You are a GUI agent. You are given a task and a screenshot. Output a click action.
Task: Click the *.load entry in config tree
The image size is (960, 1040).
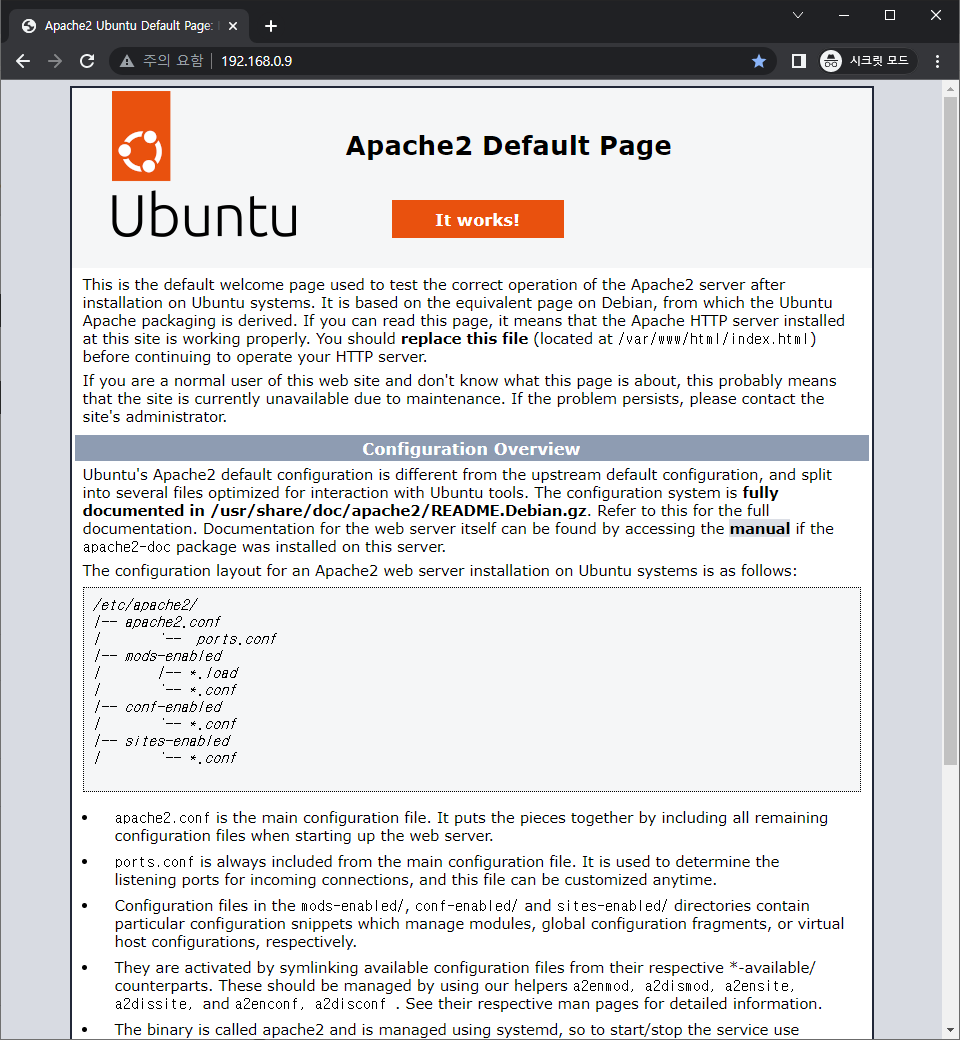click(214, 673)
